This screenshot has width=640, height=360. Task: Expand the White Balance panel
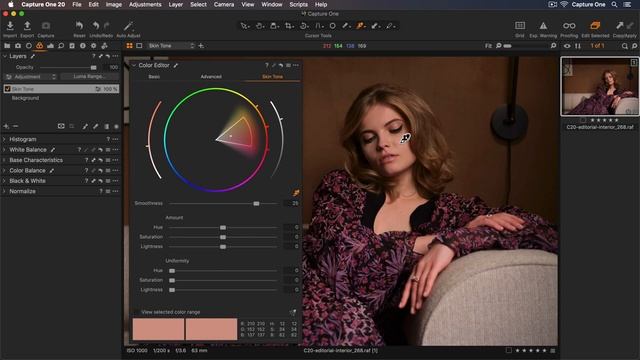coord(5,150)
